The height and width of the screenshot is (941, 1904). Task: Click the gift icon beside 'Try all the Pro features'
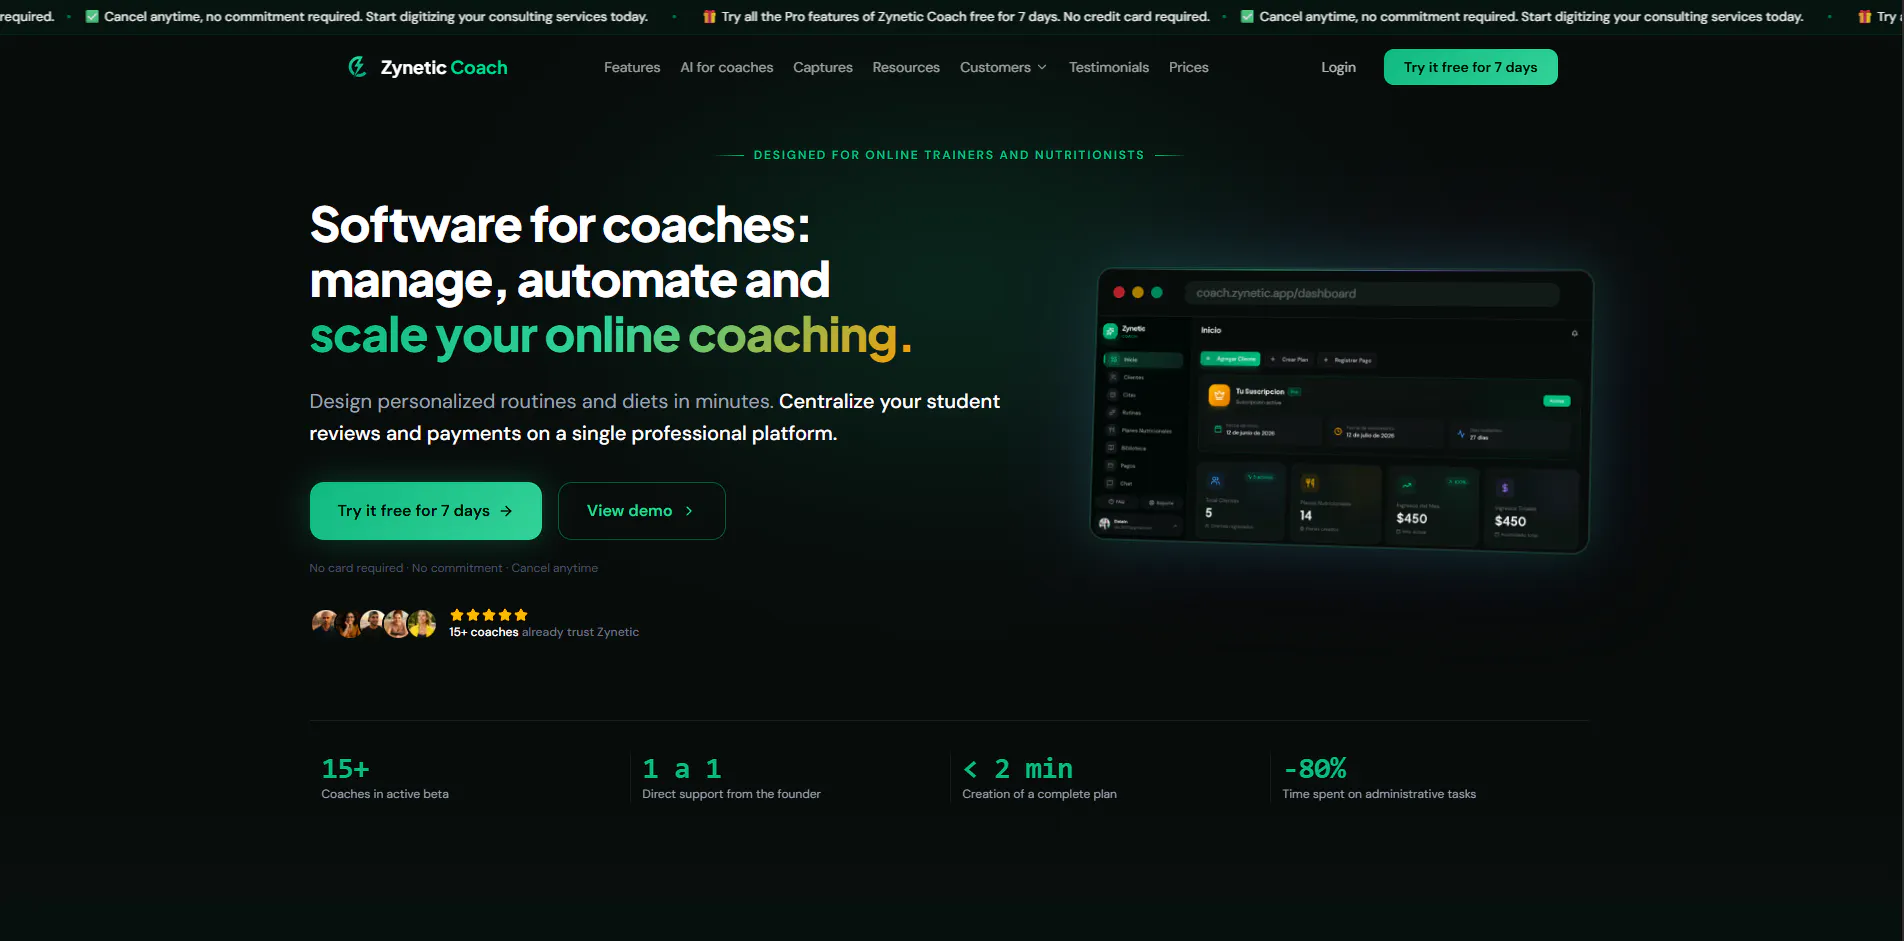[x=709, y=17]
